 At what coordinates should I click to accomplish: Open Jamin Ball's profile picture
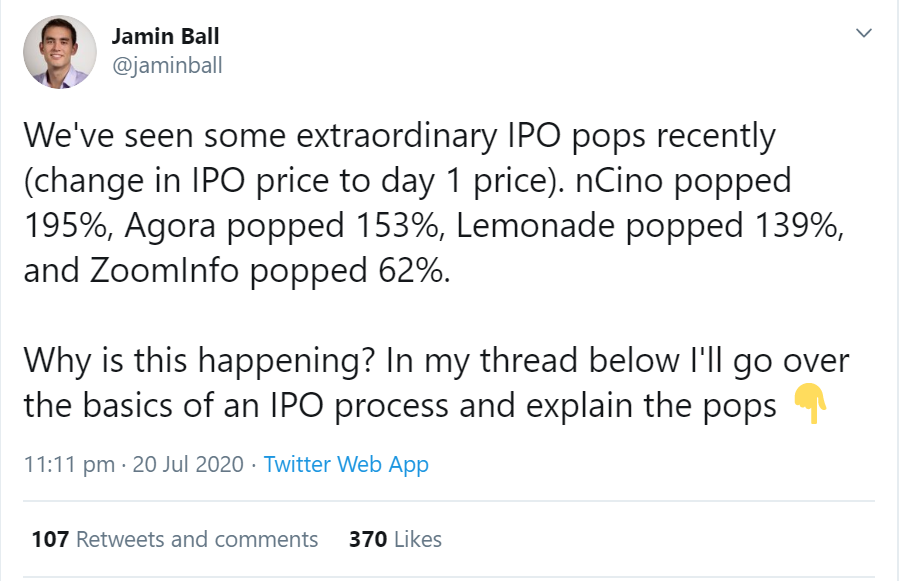[59, 52]
